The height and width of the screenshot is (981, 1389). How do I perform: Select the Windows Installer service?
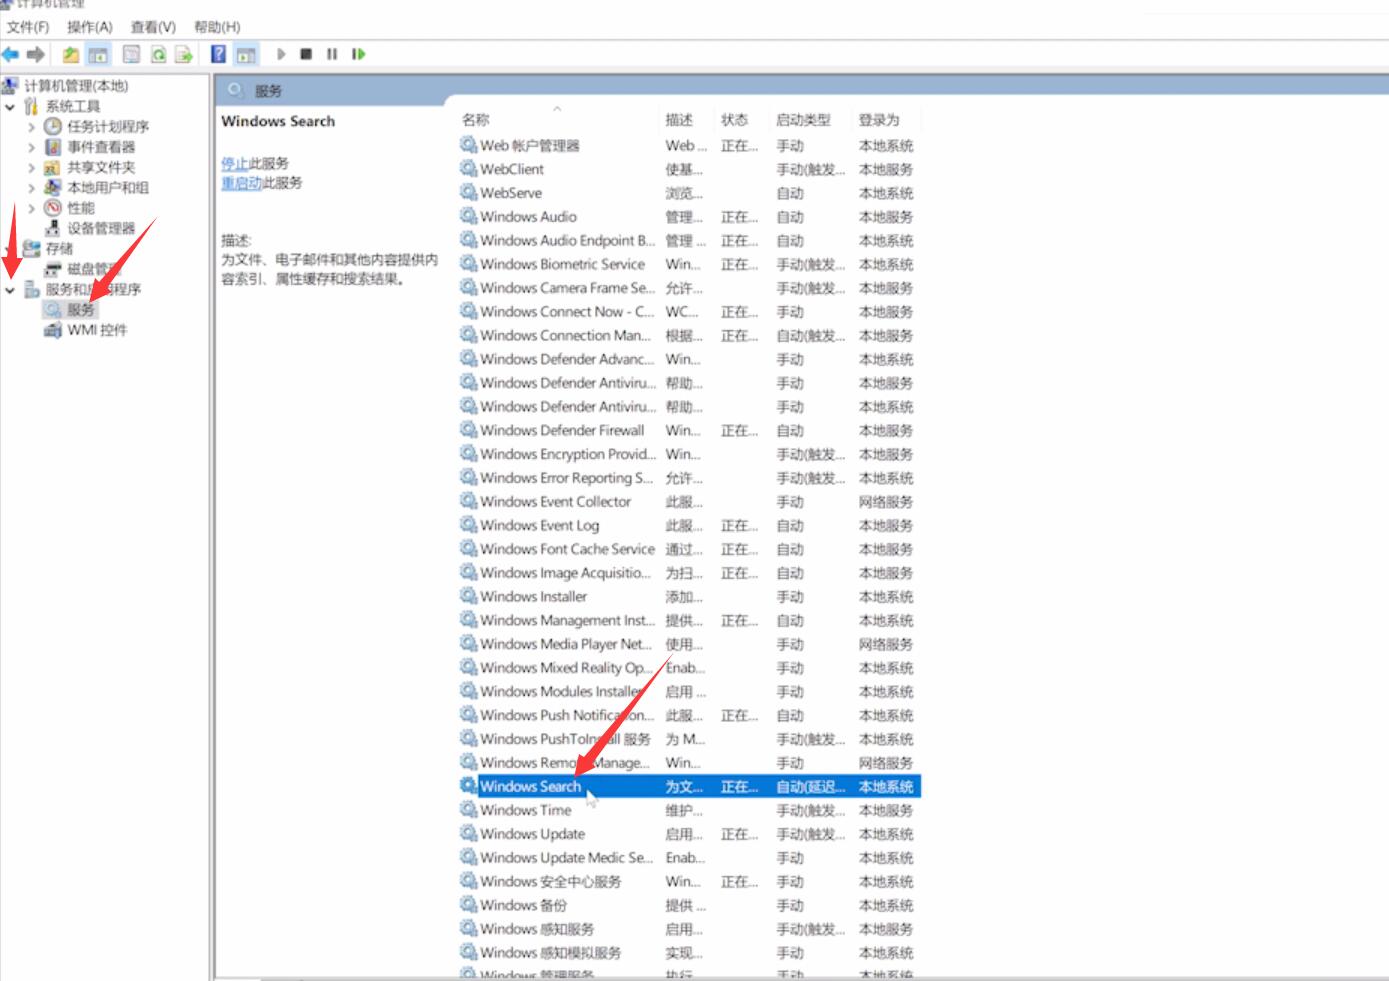[533, 597]
